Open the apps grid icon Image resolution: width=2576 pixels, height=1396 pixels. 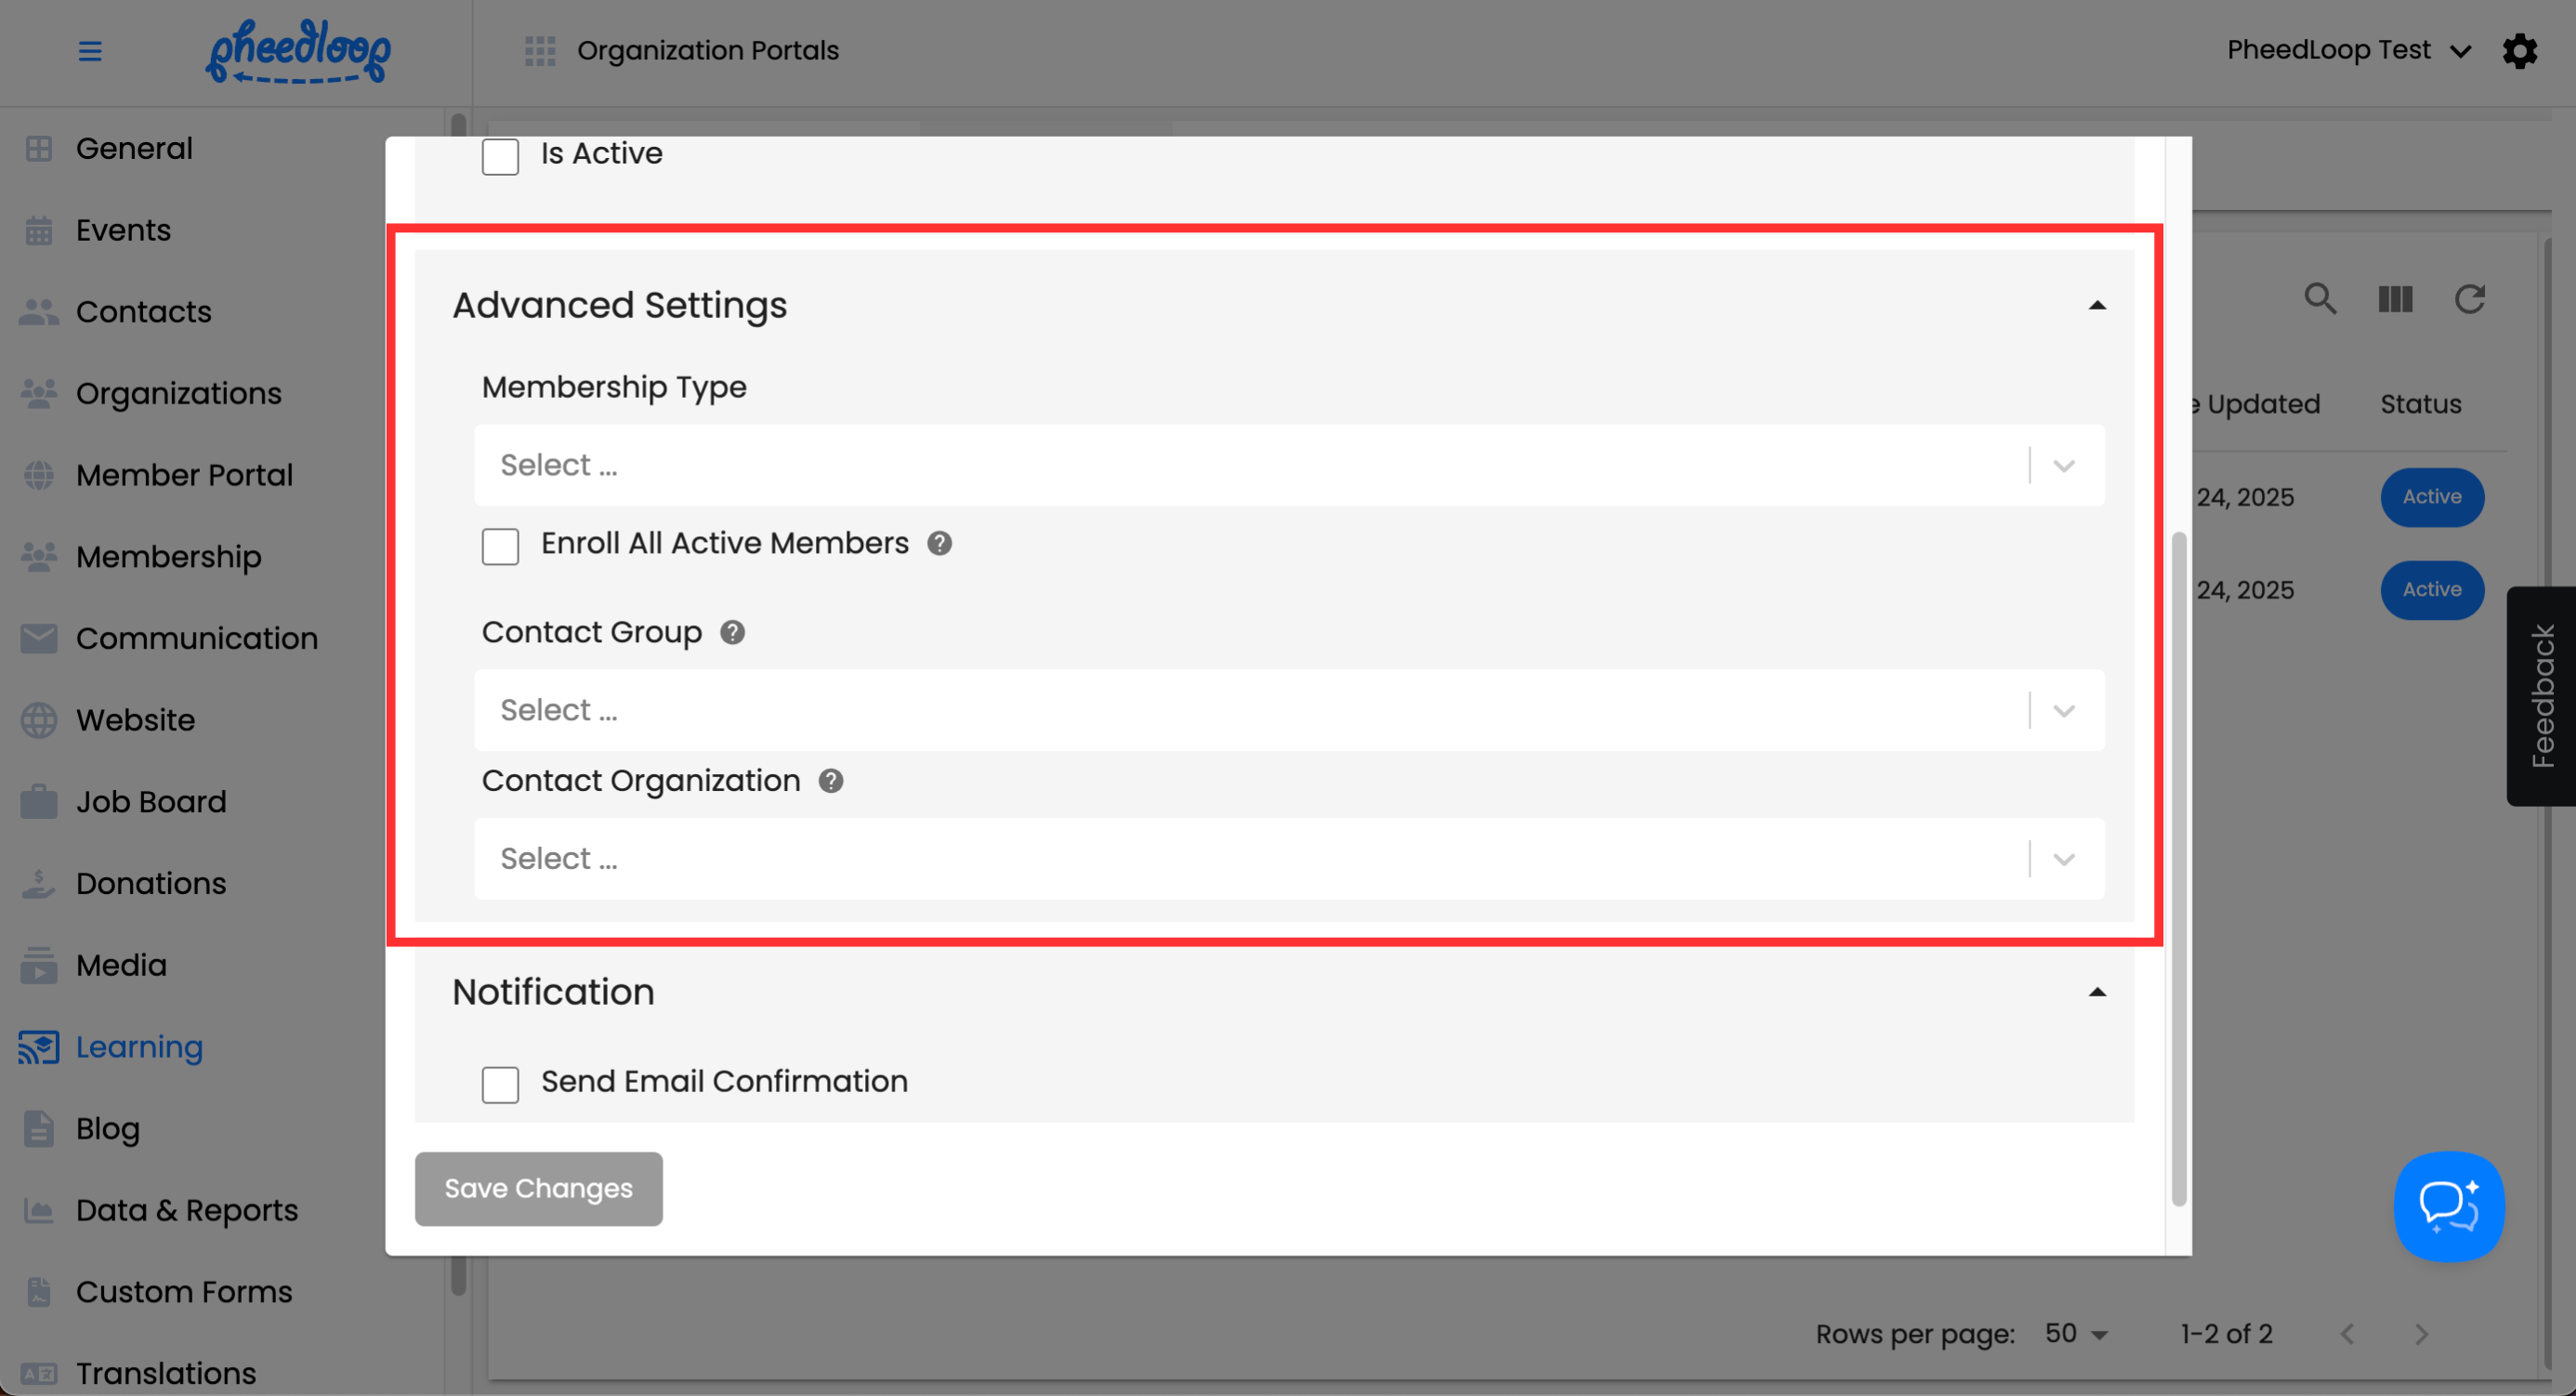click(540, 51)
